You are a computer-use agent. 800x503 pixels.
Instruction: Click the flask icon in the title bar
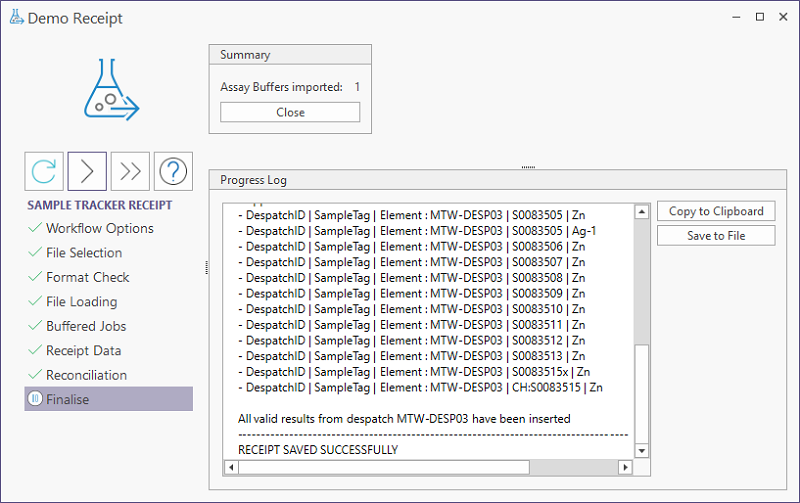tap(16, 17)
